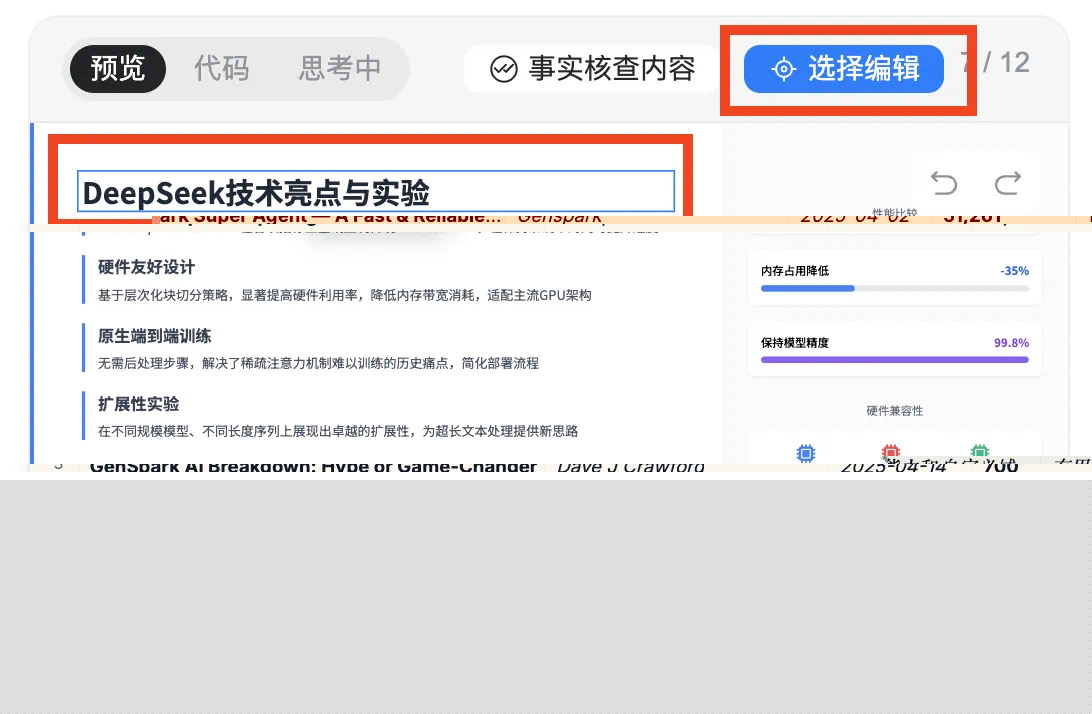Click the 事实核查内容 button
Viewport: 1092px width, 714px height.
click(593, 69)
